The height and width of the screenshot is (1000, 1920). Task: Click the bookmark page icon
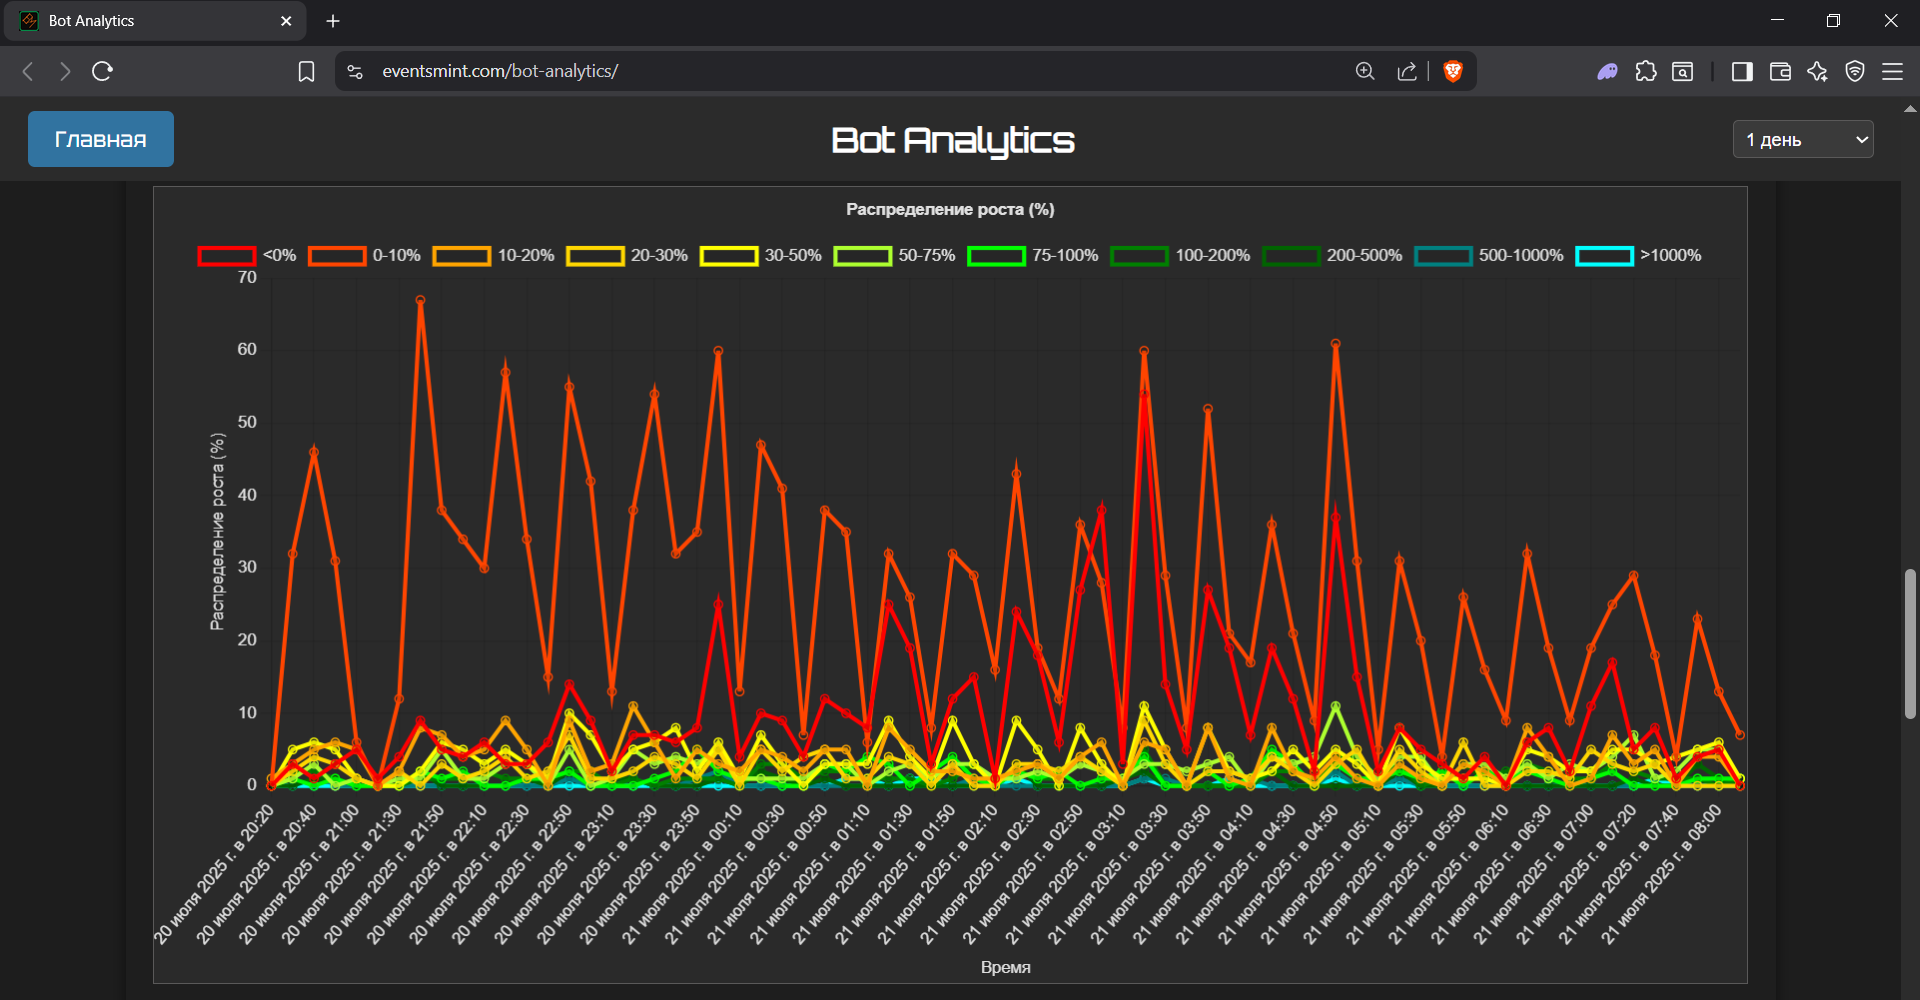306,71
